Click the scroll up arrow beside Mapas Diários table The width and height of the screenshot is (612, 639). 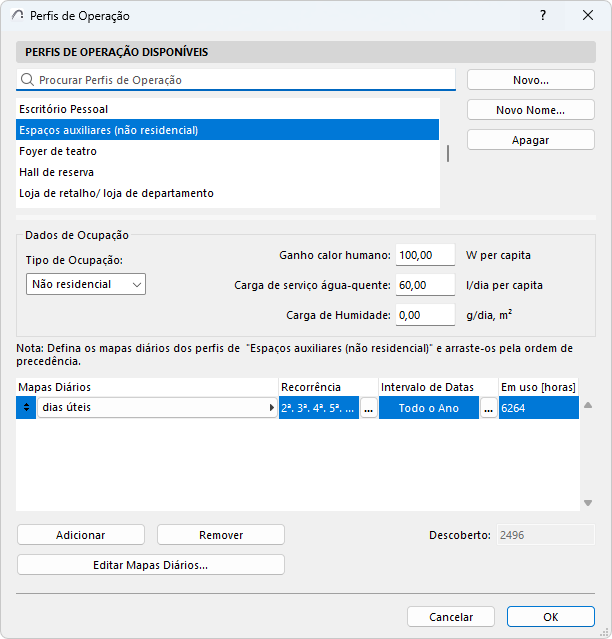coord(588,405)
